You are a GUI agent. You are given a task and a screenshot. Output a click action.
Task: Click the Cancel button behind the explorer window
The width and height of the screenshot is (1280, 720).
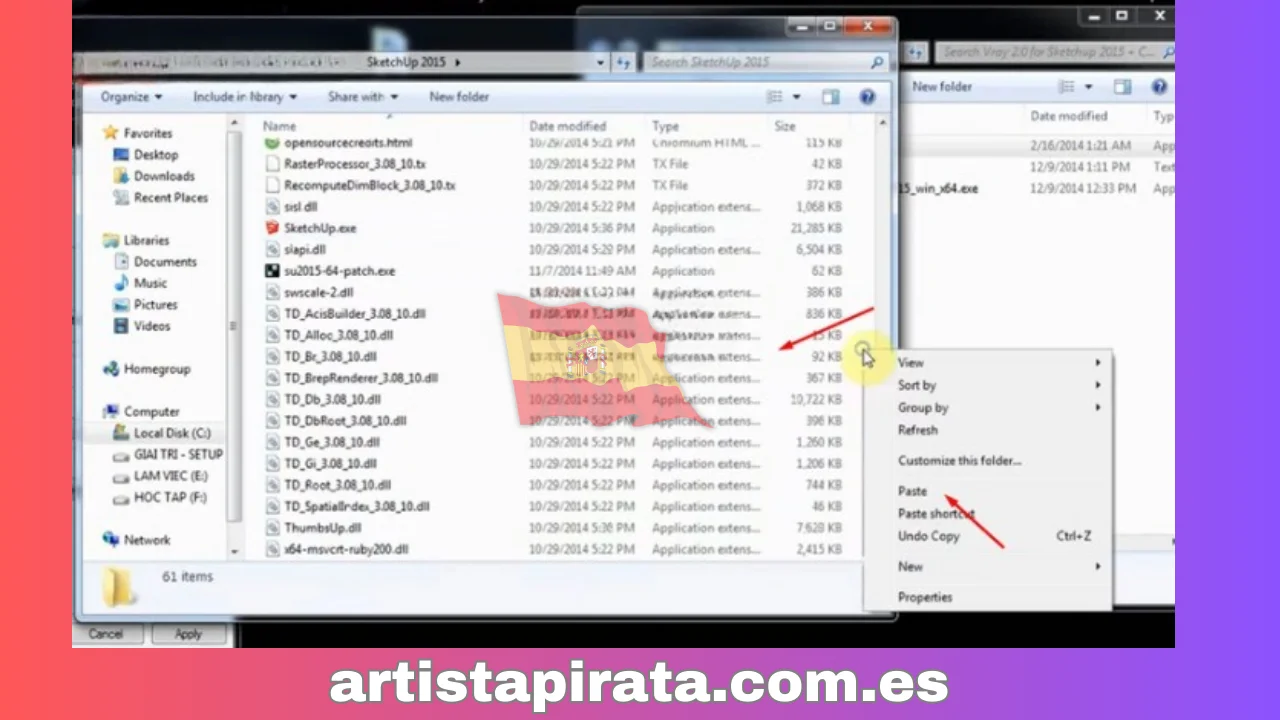click(x=105, y=634)
